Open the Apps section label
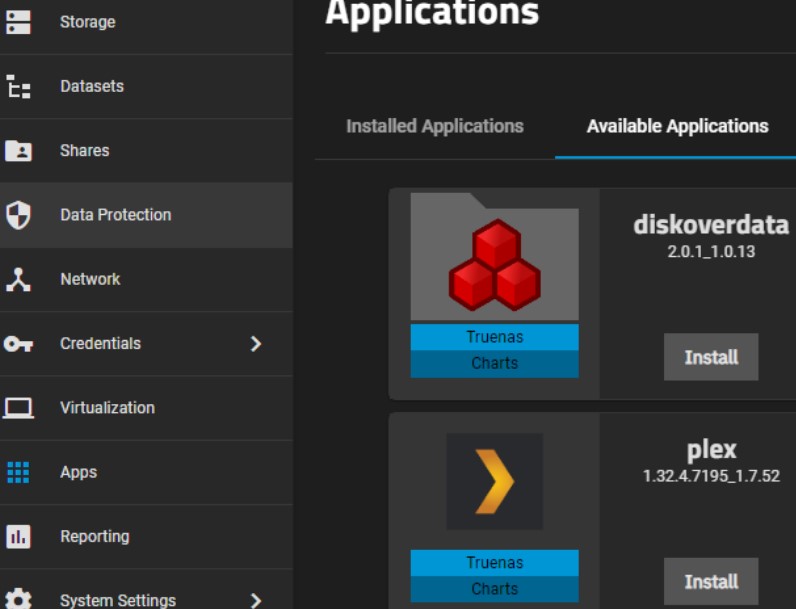The image size is (796, 609). pos(78,472)
